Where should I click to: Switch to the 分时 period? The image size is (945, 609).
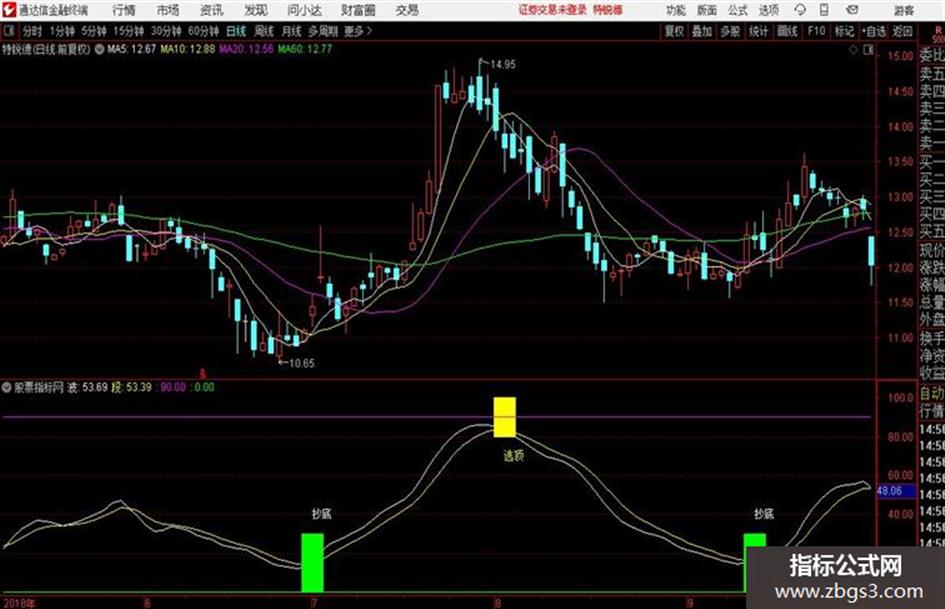click(x=32, y=31)
